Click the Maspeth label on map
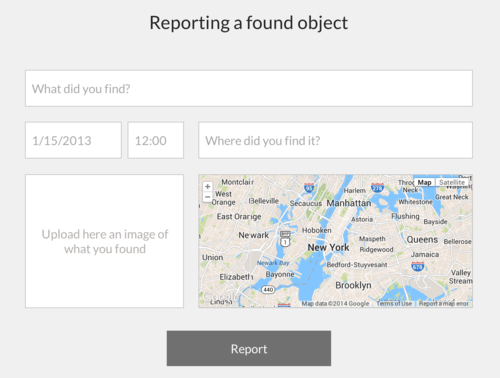Viewport: 500px width, 378px height. point(372,239)
